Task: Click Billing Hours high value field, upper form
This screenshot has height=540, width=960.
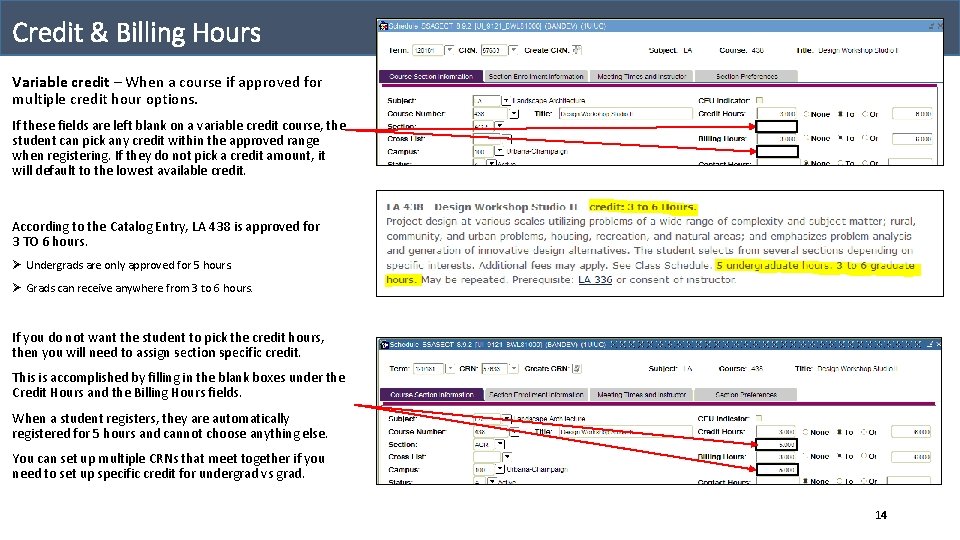Action: 912,139
